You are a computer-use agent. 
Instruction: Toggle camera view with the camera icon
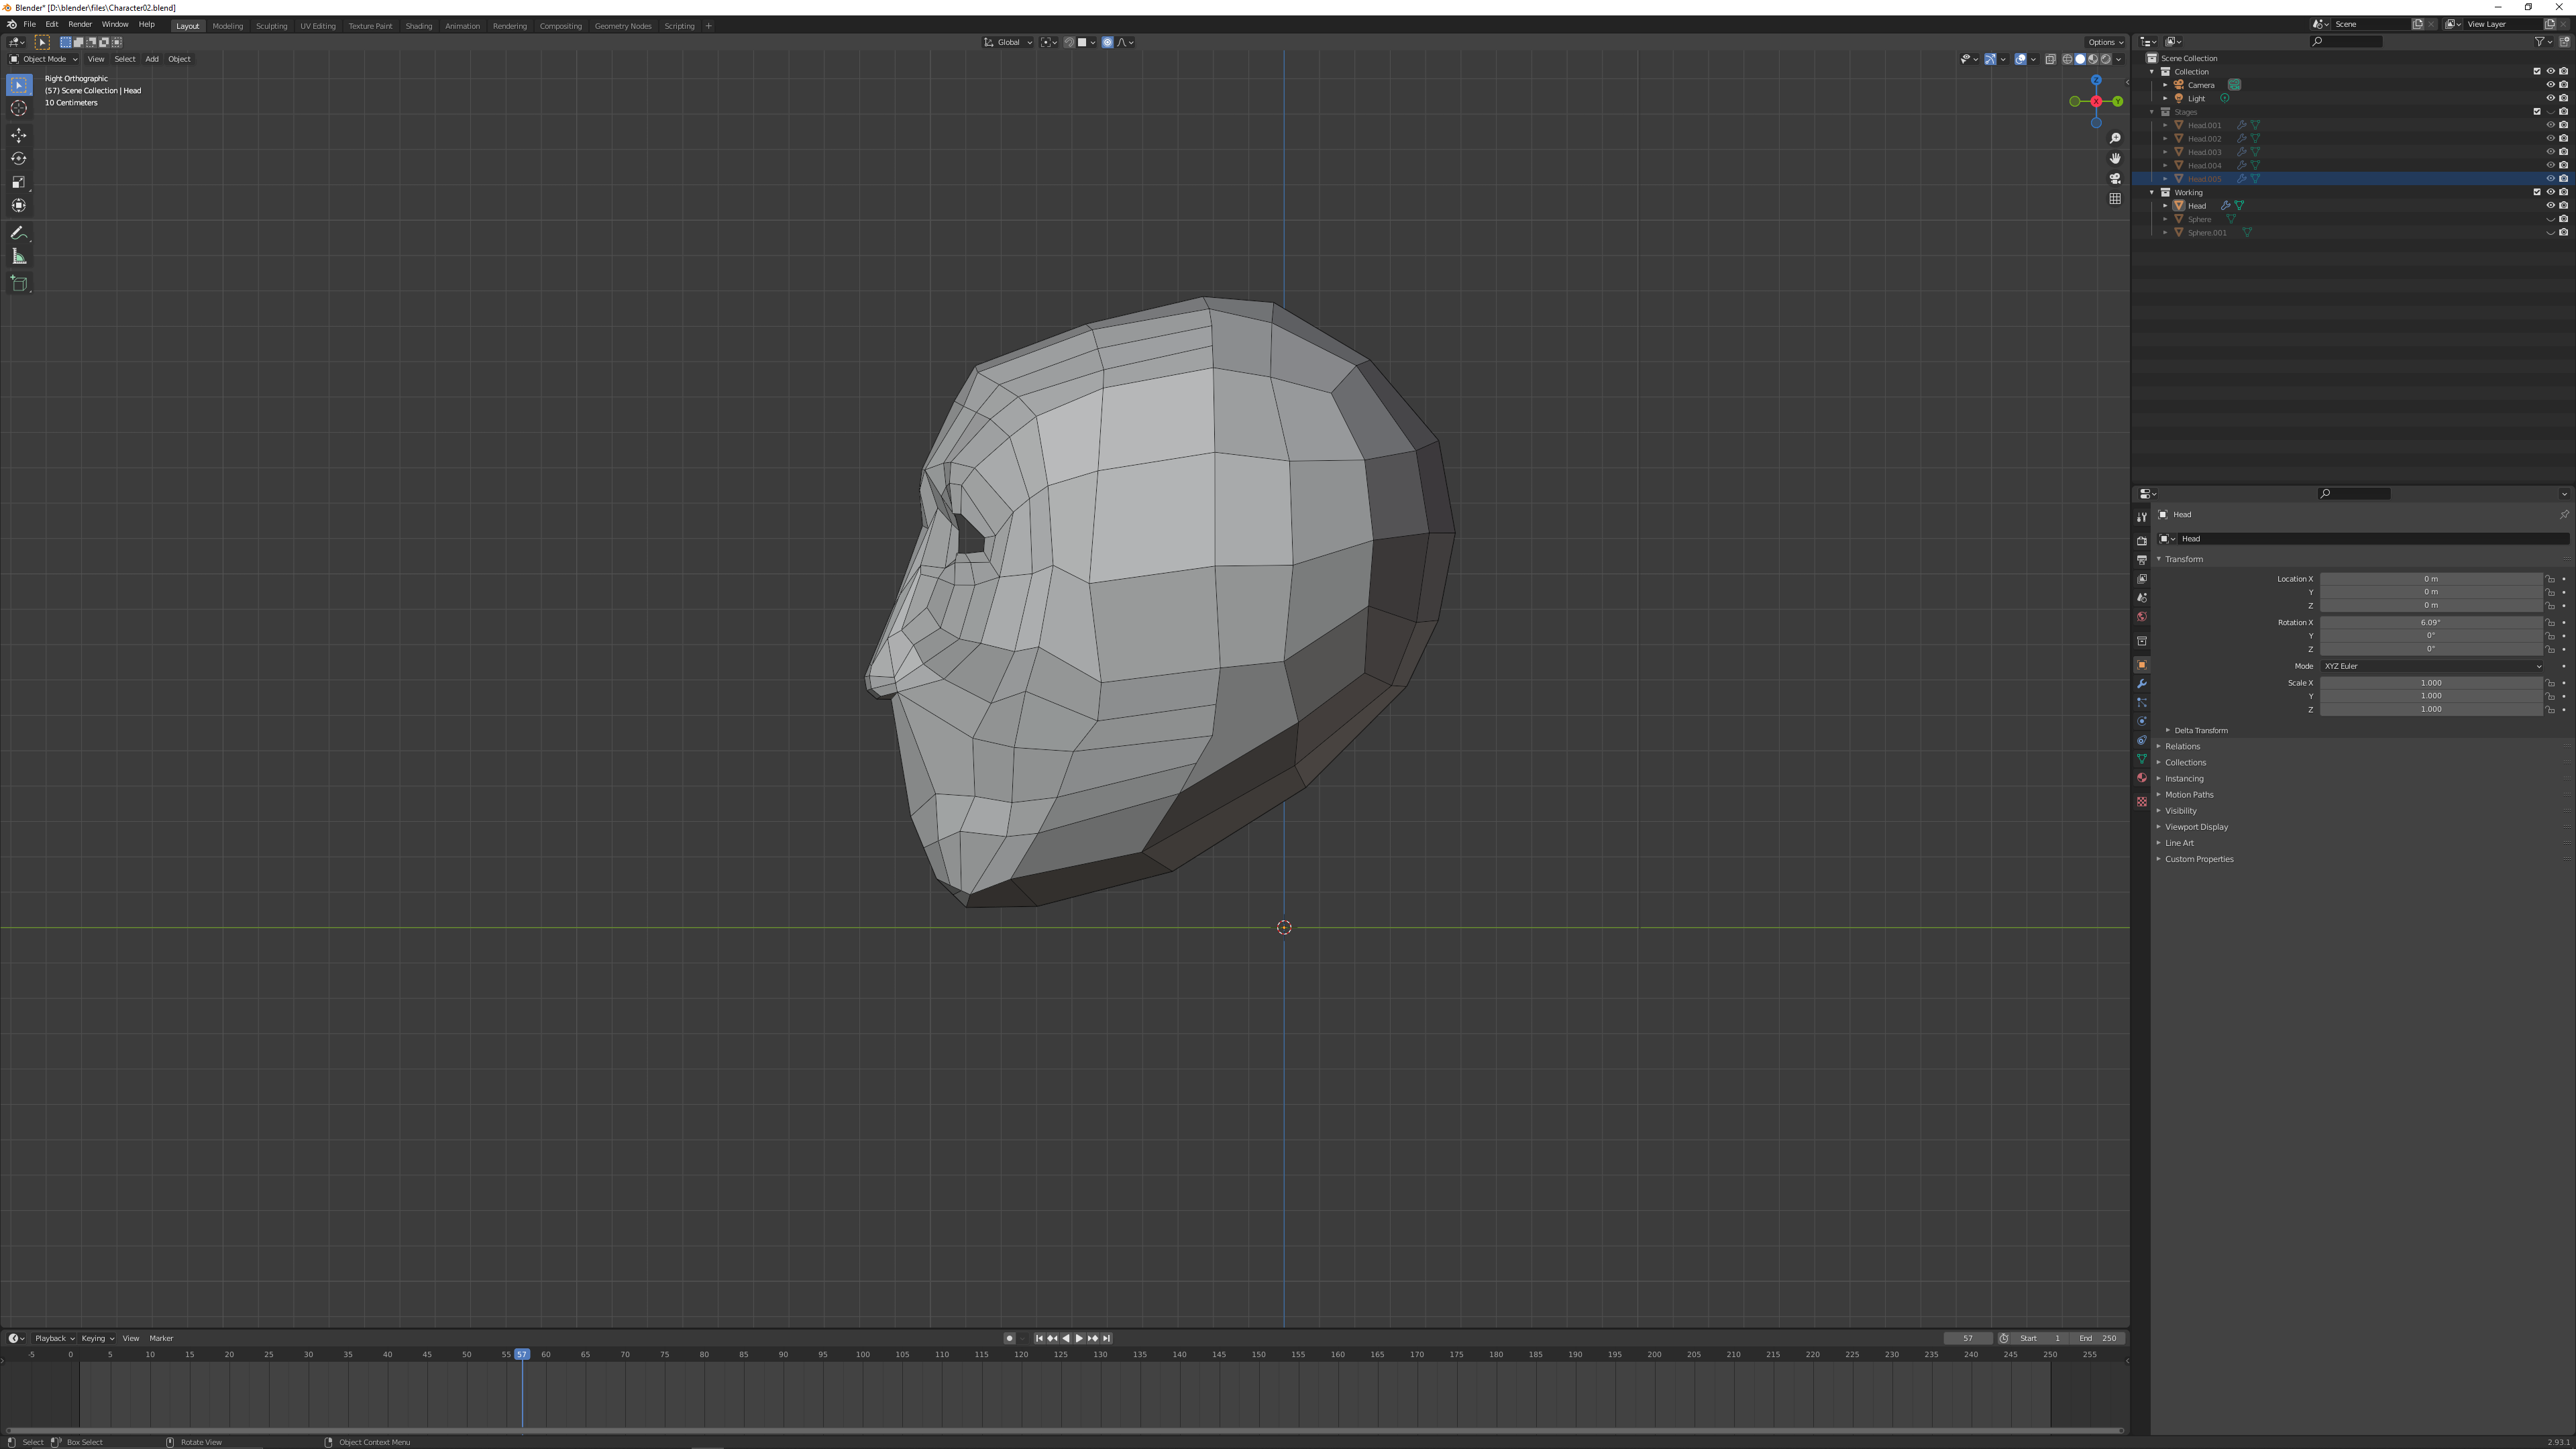(x=2115, y=178)
